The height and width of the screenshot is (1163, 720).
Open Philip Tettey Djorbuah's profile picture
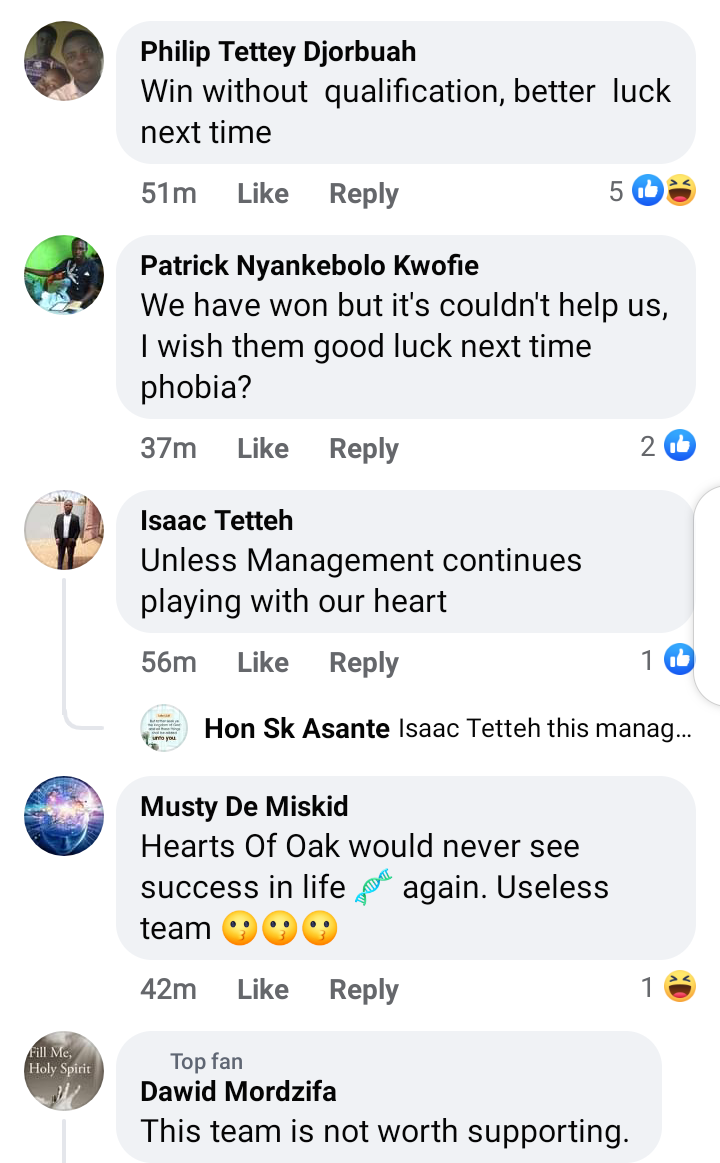point(63,61)
